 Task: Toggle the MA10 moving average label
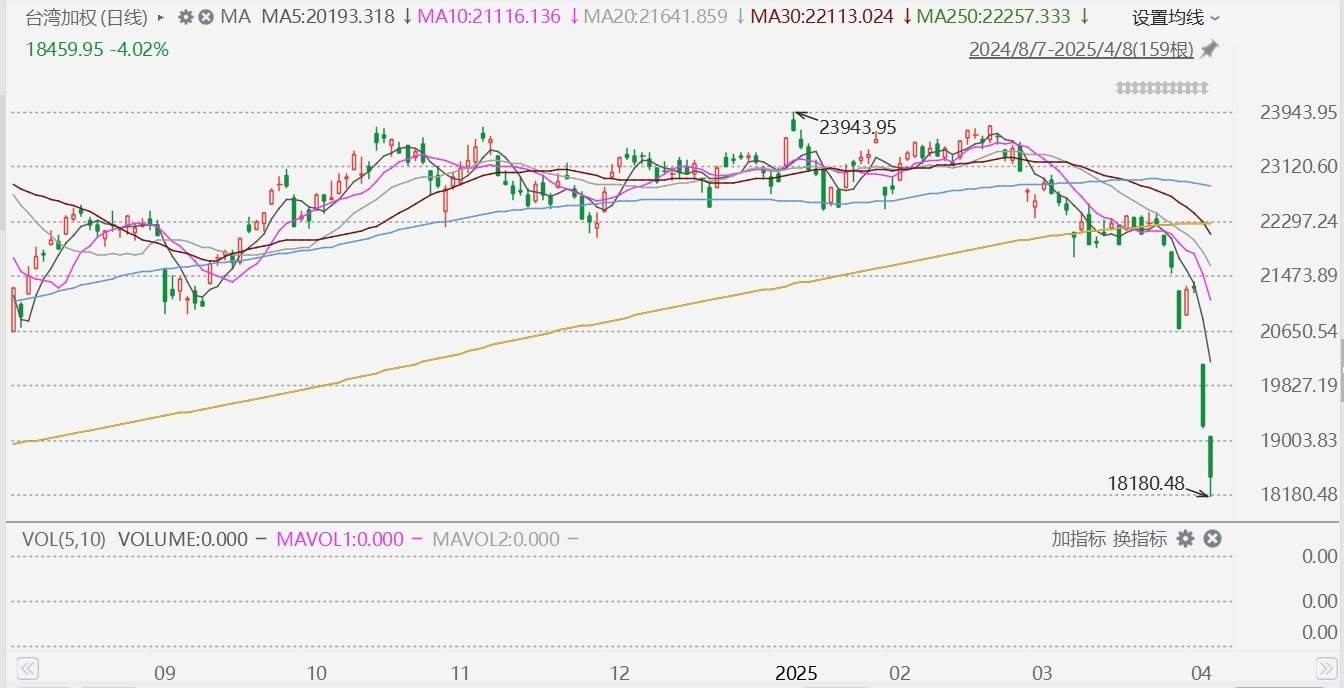488,17
